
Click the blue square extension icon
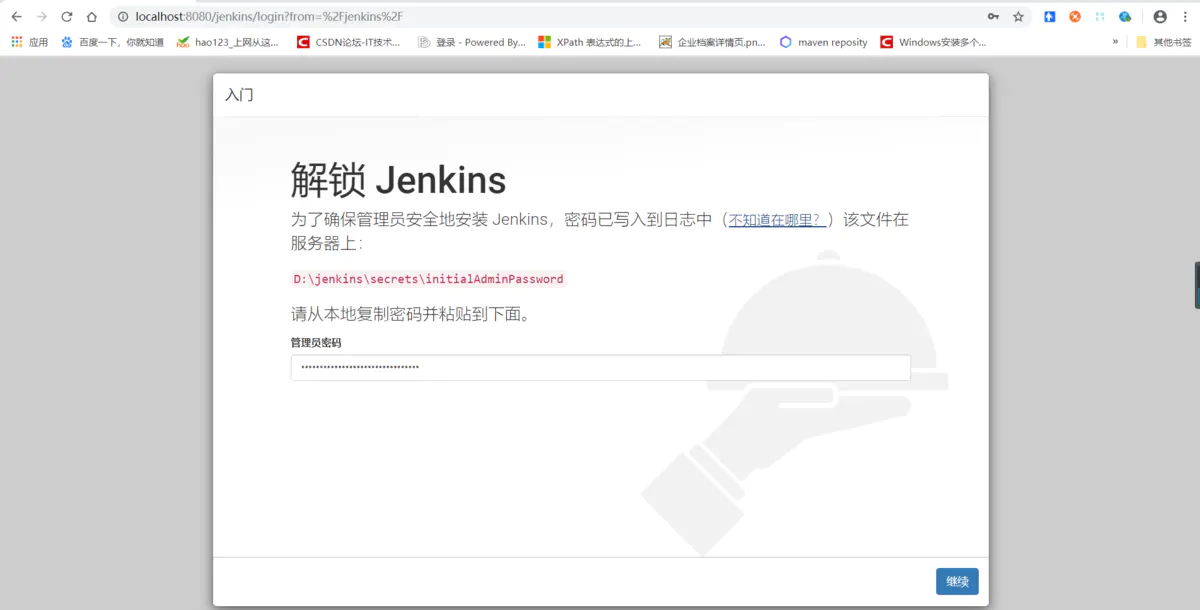(x=1050, y=17)
